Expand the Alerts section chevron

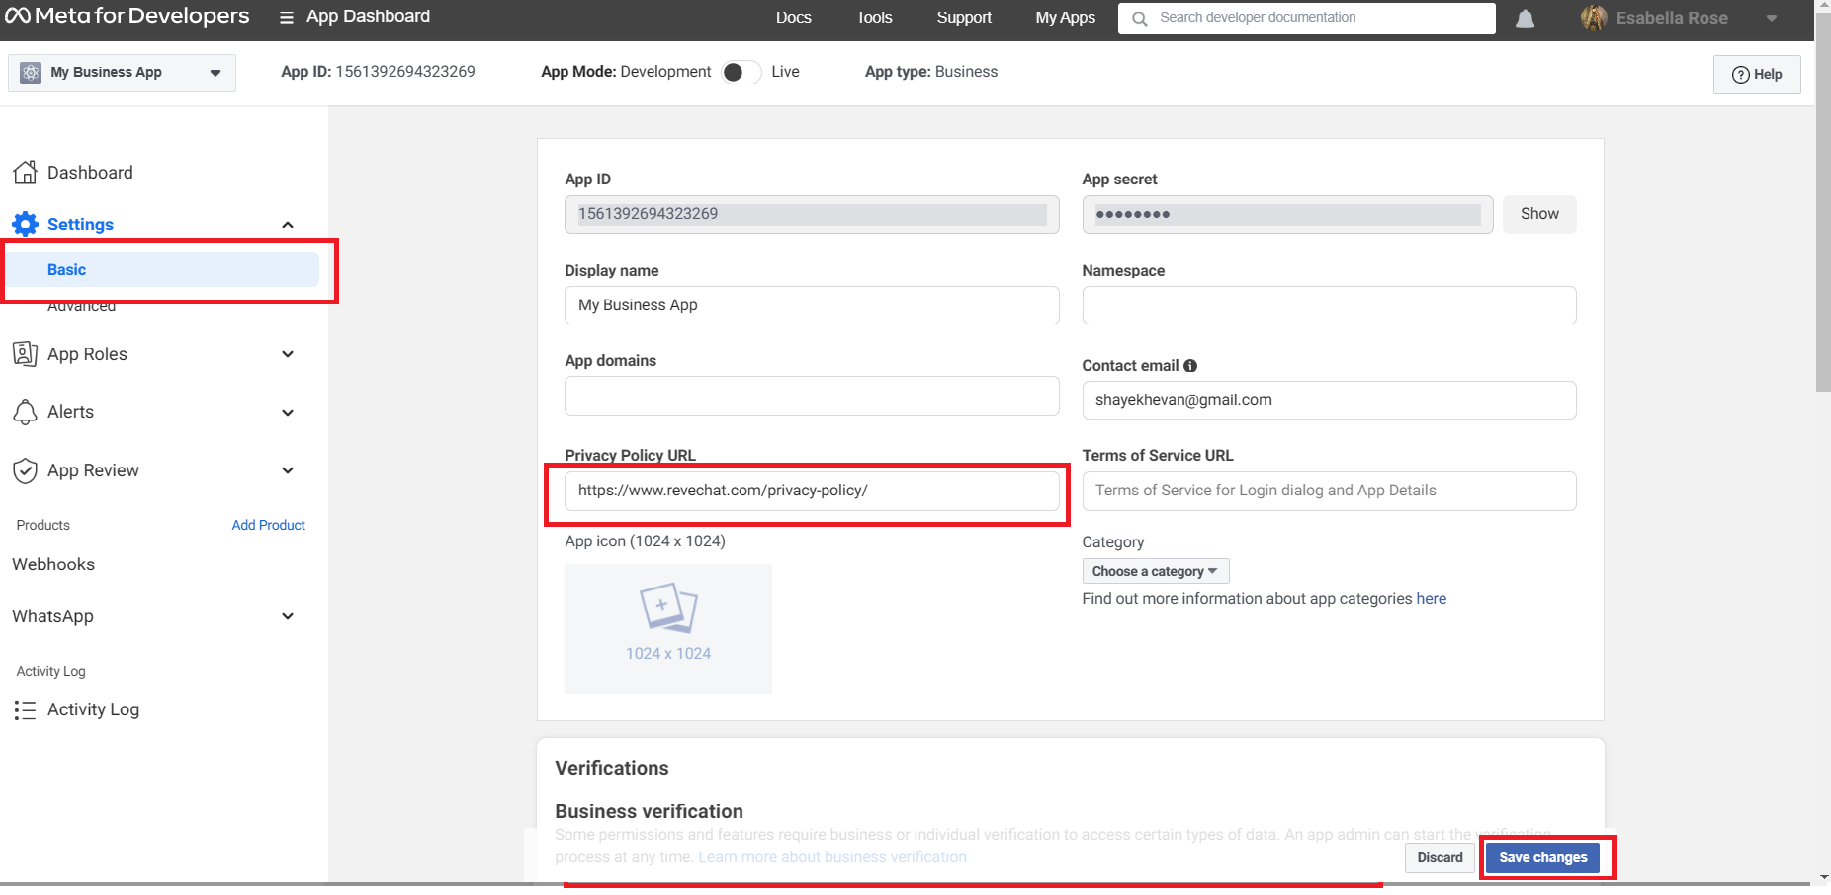pyautogui.click(x=288, y=412)
